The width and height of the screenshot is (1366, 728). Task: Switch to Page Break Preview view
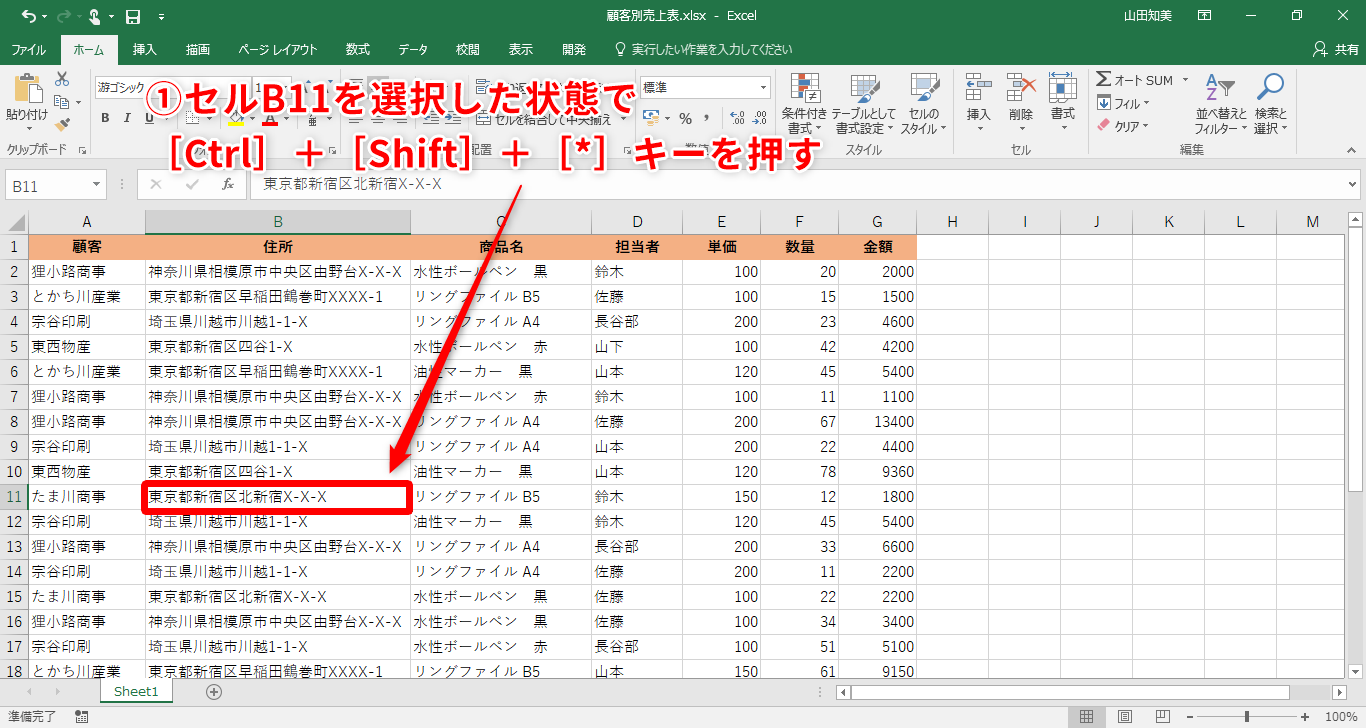tap(1162, 716)
